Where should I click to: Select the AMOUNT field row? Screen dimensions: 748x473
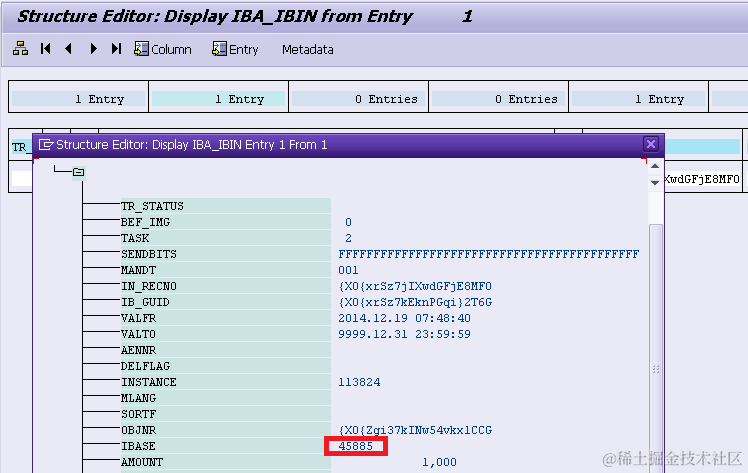click(226, 462)
